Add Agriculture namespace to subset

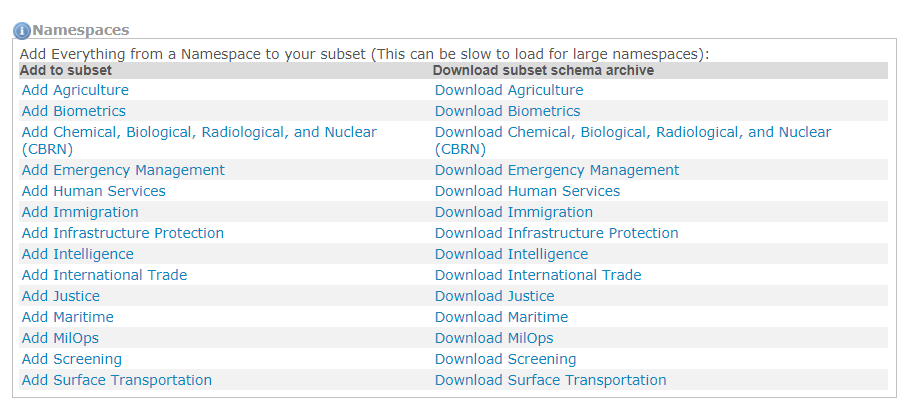tap(75, 90)
